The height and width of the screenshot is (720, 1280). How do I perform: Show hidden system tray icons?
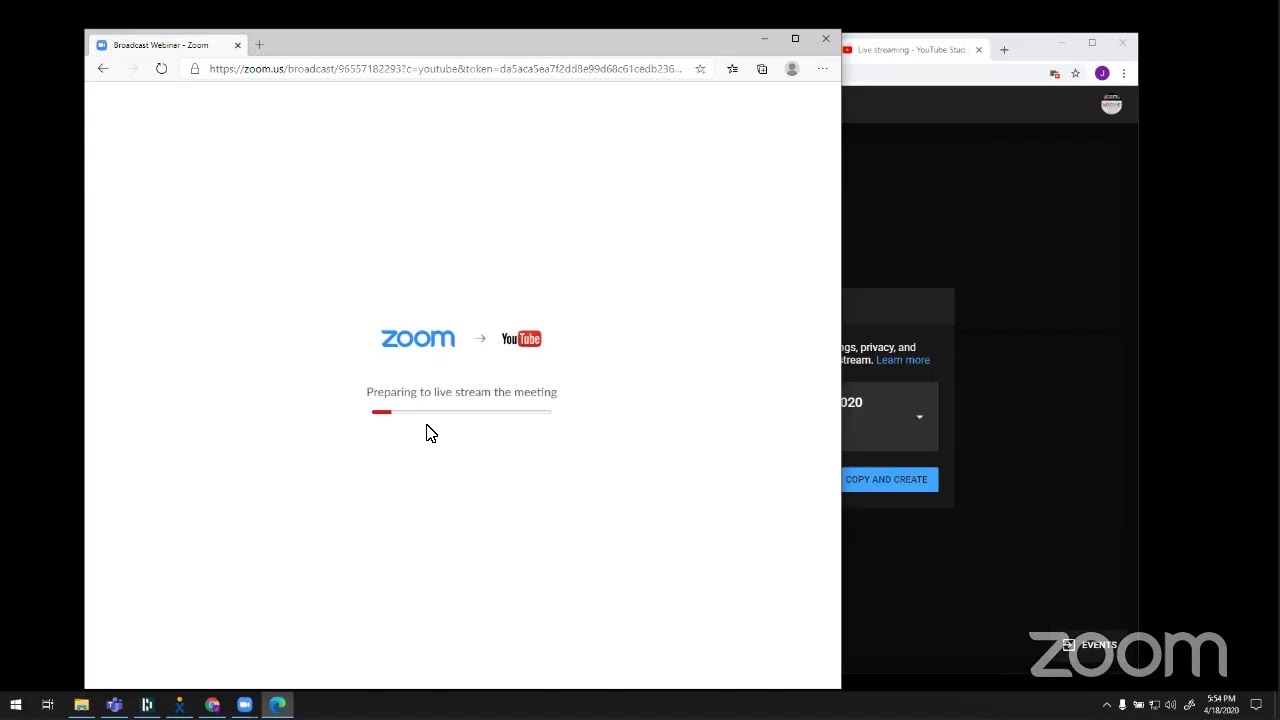tap(1106, 705)
